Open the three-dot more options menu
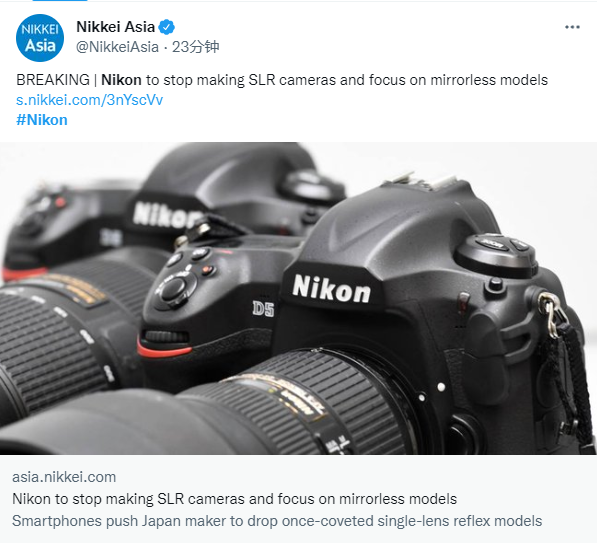The width and height of the screenshot is (597, 543). point(572,27)
